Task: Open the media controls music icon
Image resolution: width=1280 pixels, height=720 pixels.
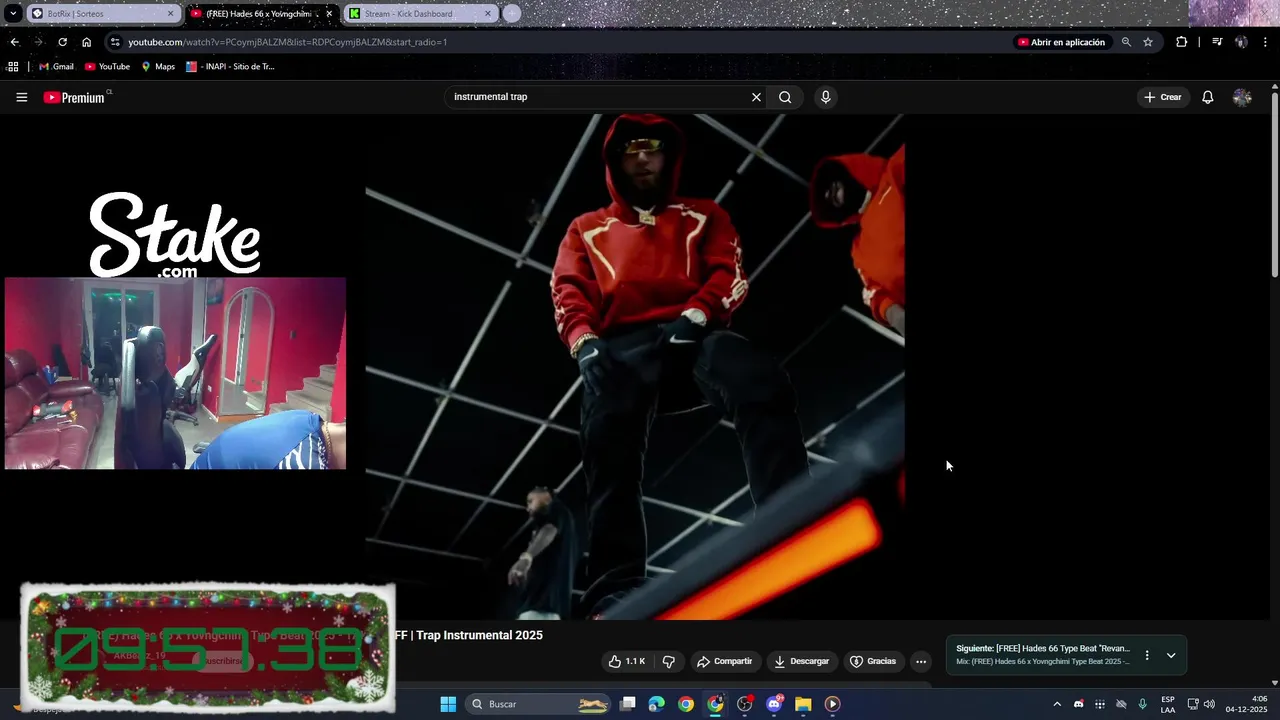Action: [x=1217, y=42]
